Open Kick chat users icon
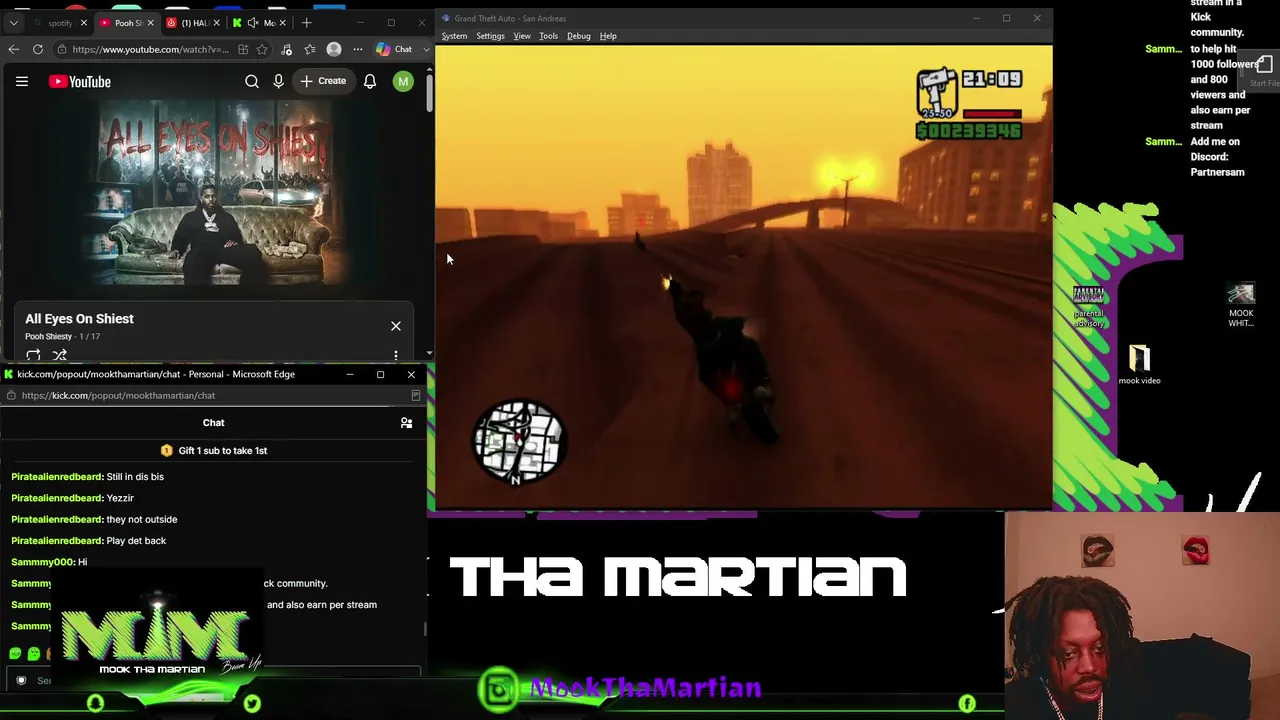Screen dimensions: 1280x720 pyautogui.click(x=406, y=423)
